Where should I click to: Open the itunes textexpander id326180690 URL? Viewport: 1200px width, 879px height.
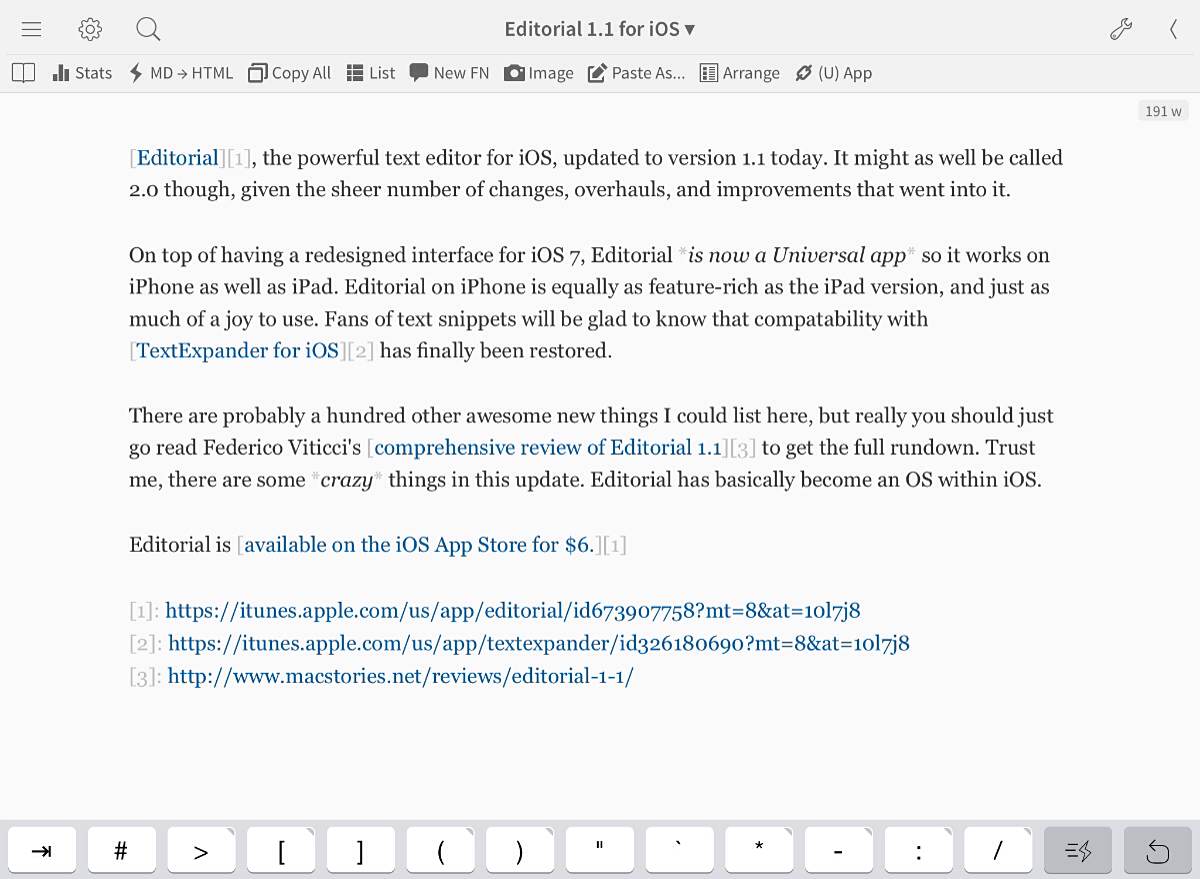(539, 643)
